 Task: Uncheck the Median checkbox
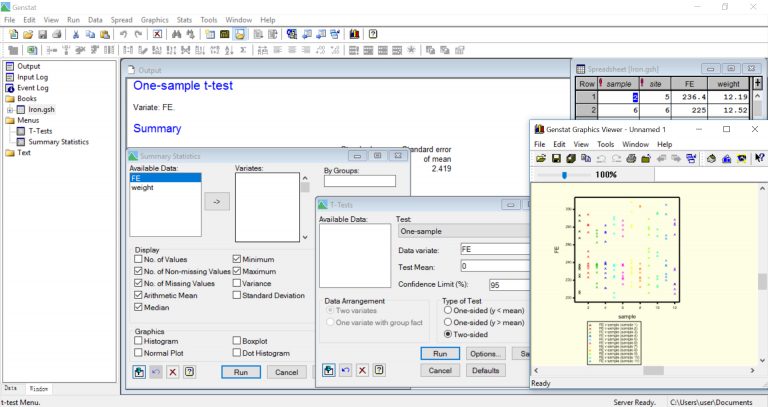coord(138,307)
